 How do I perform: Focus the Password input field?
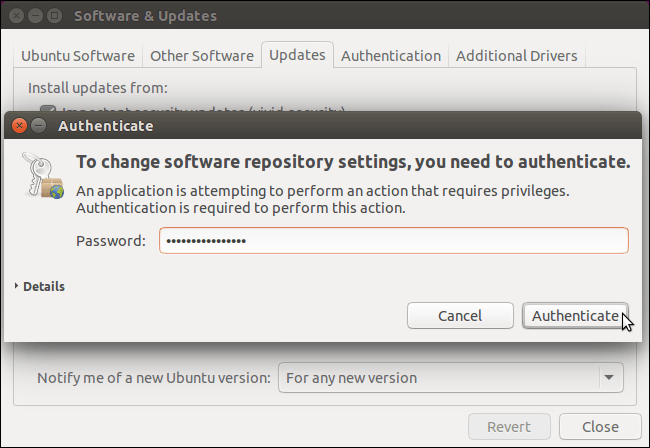[x=393, y=241]
